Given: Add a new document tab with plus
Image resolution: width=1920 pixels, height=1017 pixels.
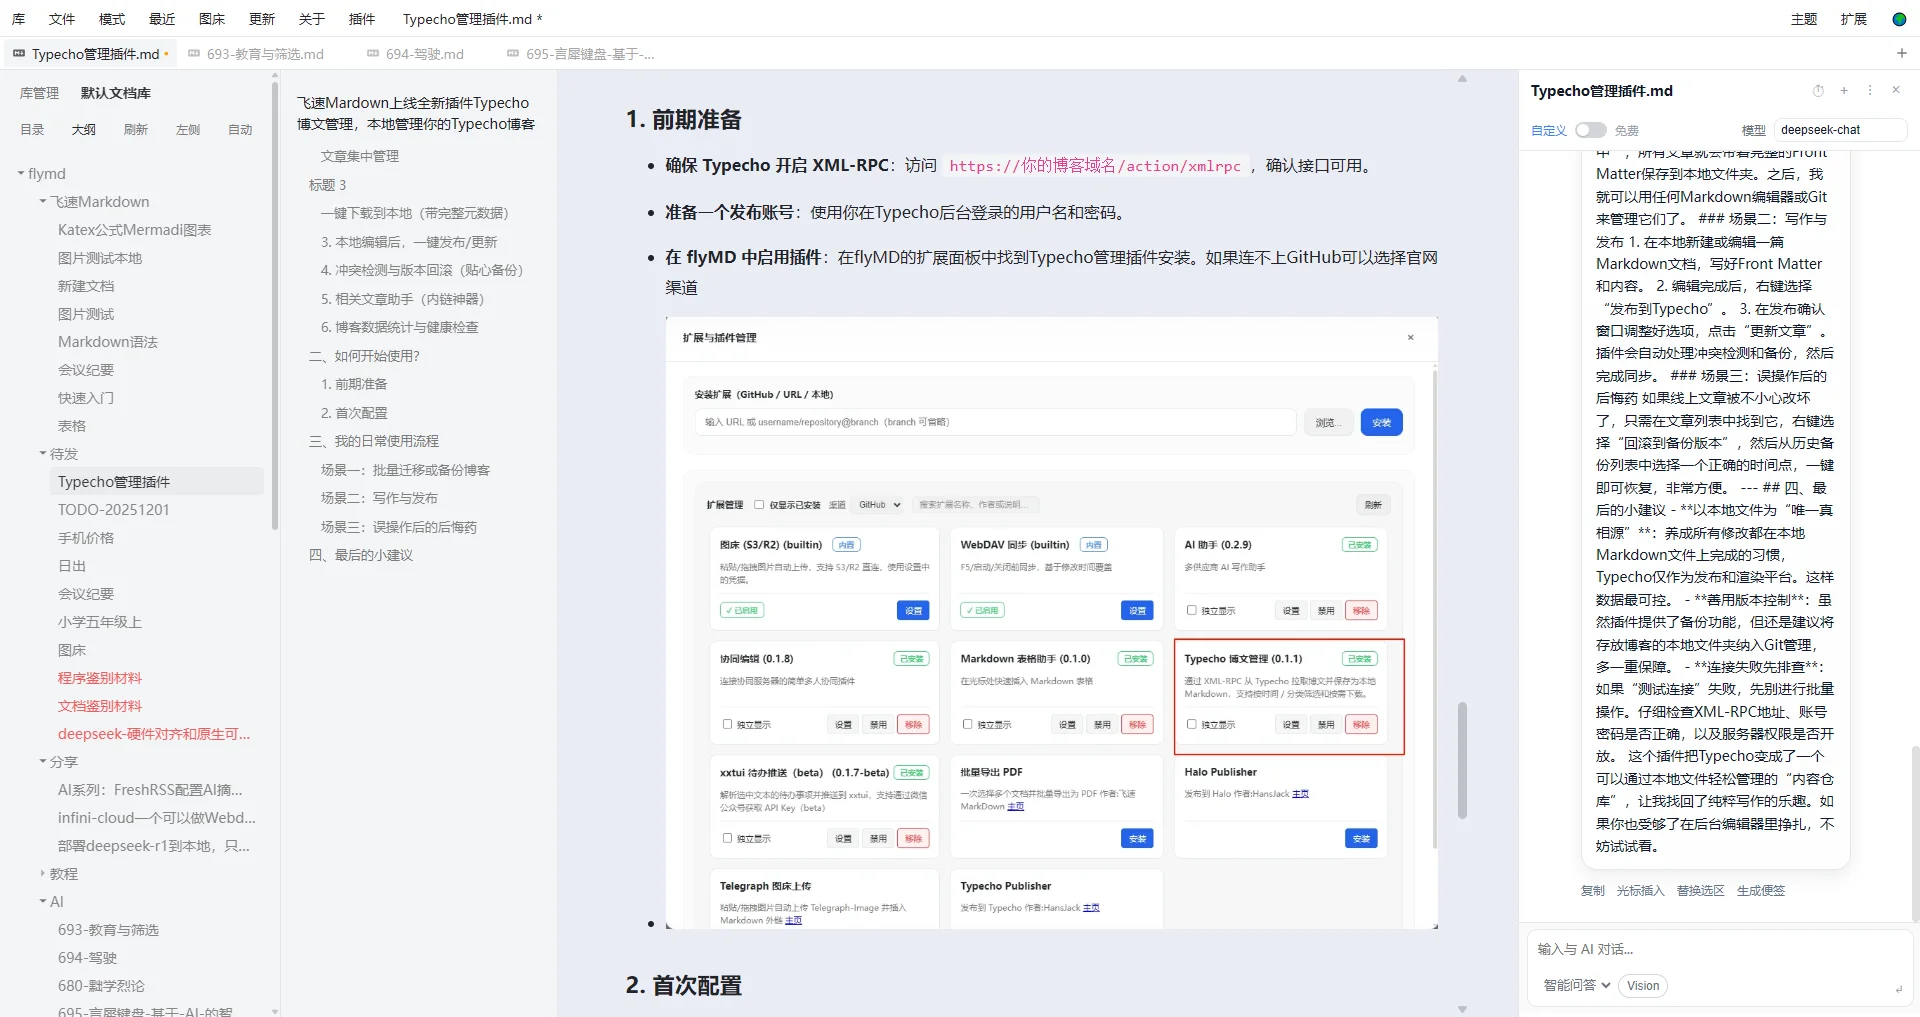Looking at the screenshot, I should pos(1901,53).
